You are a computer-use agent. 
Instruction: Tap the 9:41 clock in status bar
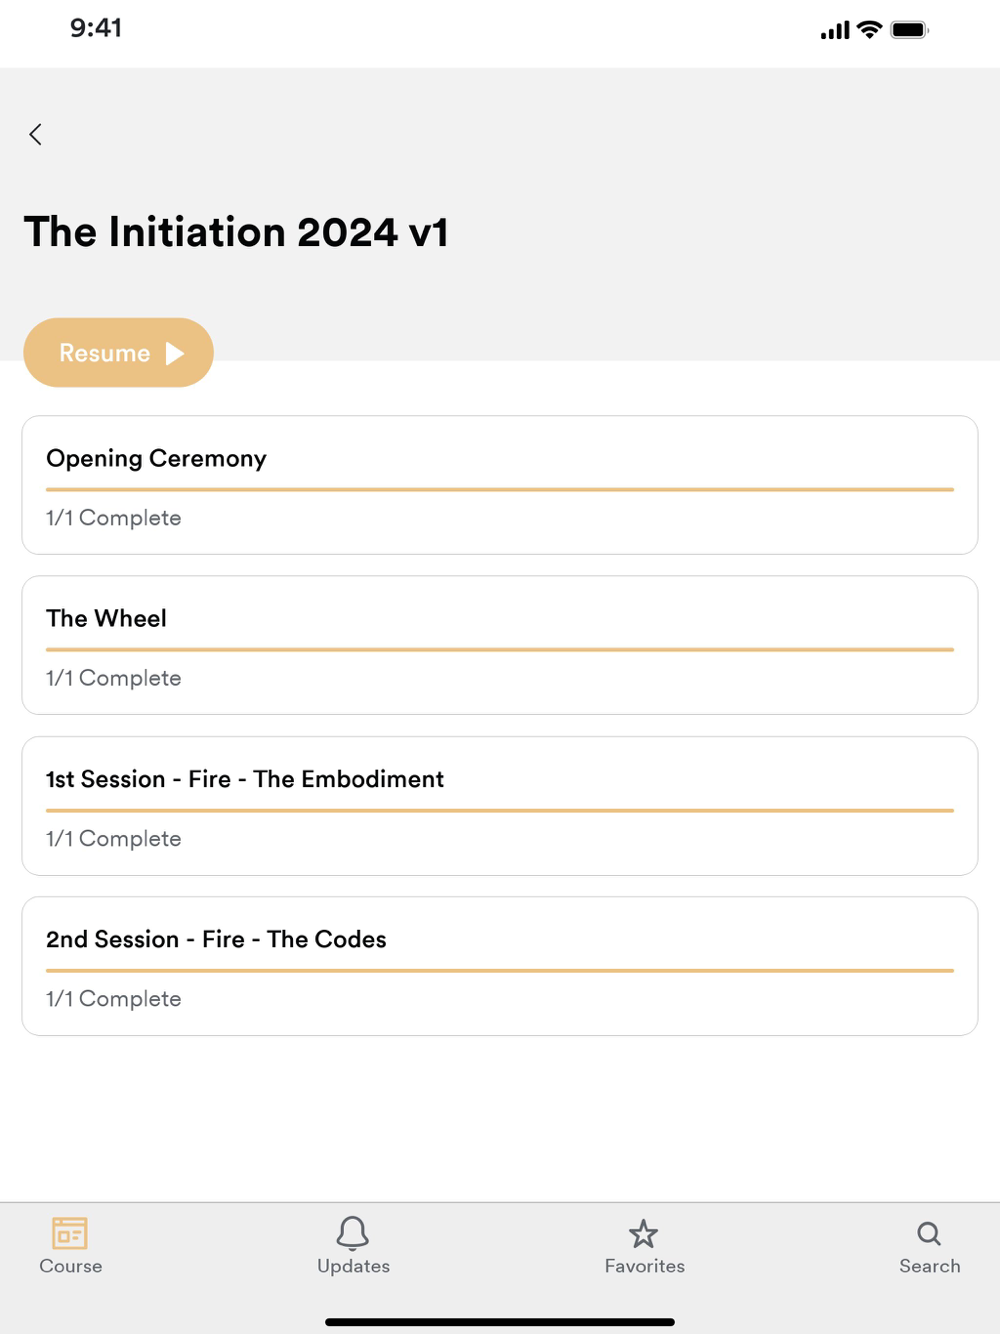tap(96, 28)
